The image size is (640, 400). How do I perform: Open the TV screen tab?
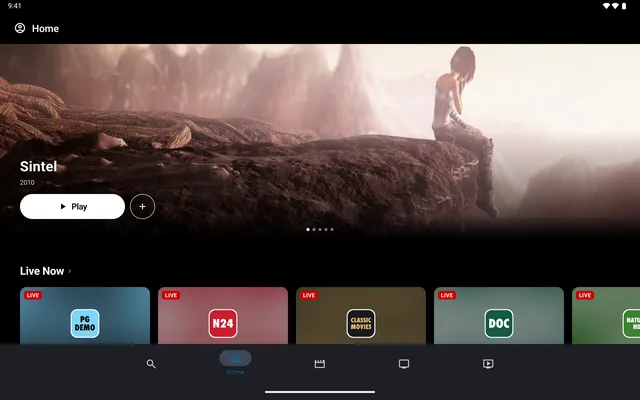pyautogui.click(x=404, y=364)
